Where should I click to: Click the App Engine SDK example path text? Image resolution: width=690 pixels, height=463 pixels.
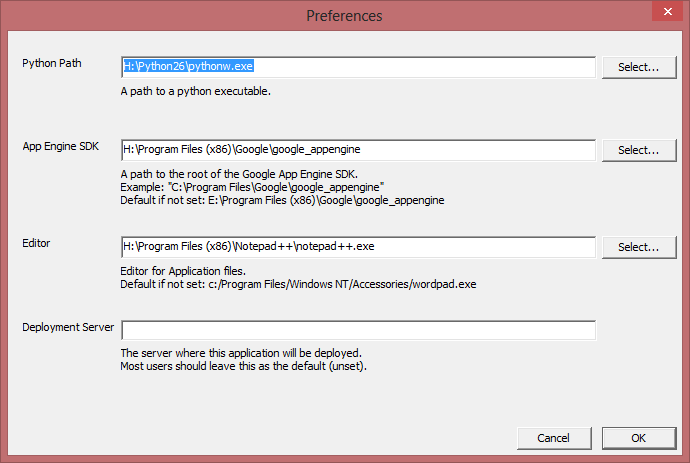pyautogui.click(x=252, y=187)
